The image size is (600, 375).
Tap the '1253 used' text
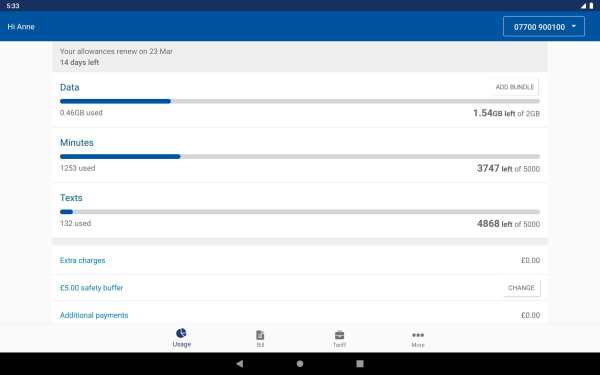pos(78,168)
